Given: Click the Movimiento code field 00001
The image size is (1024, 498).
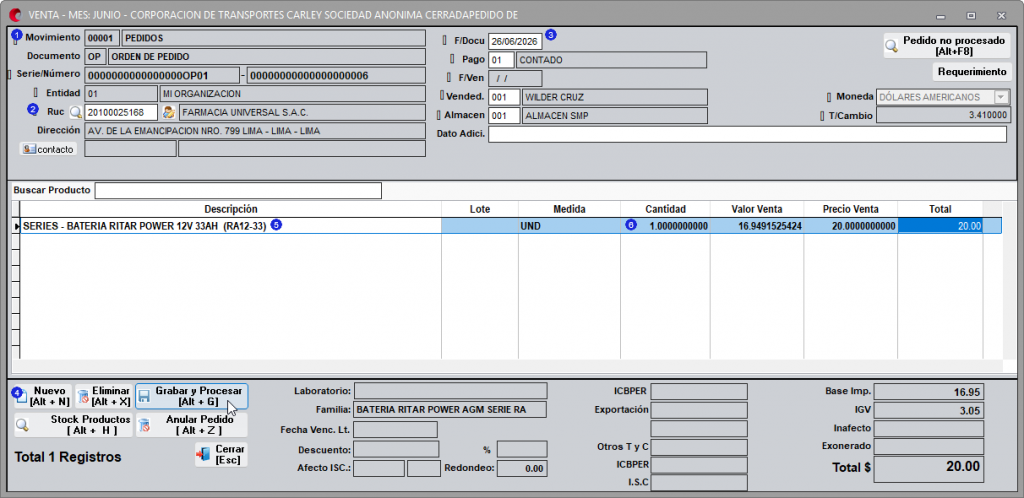Looking at the screenshot, I should pyautogui.click(x=103, y=38).
